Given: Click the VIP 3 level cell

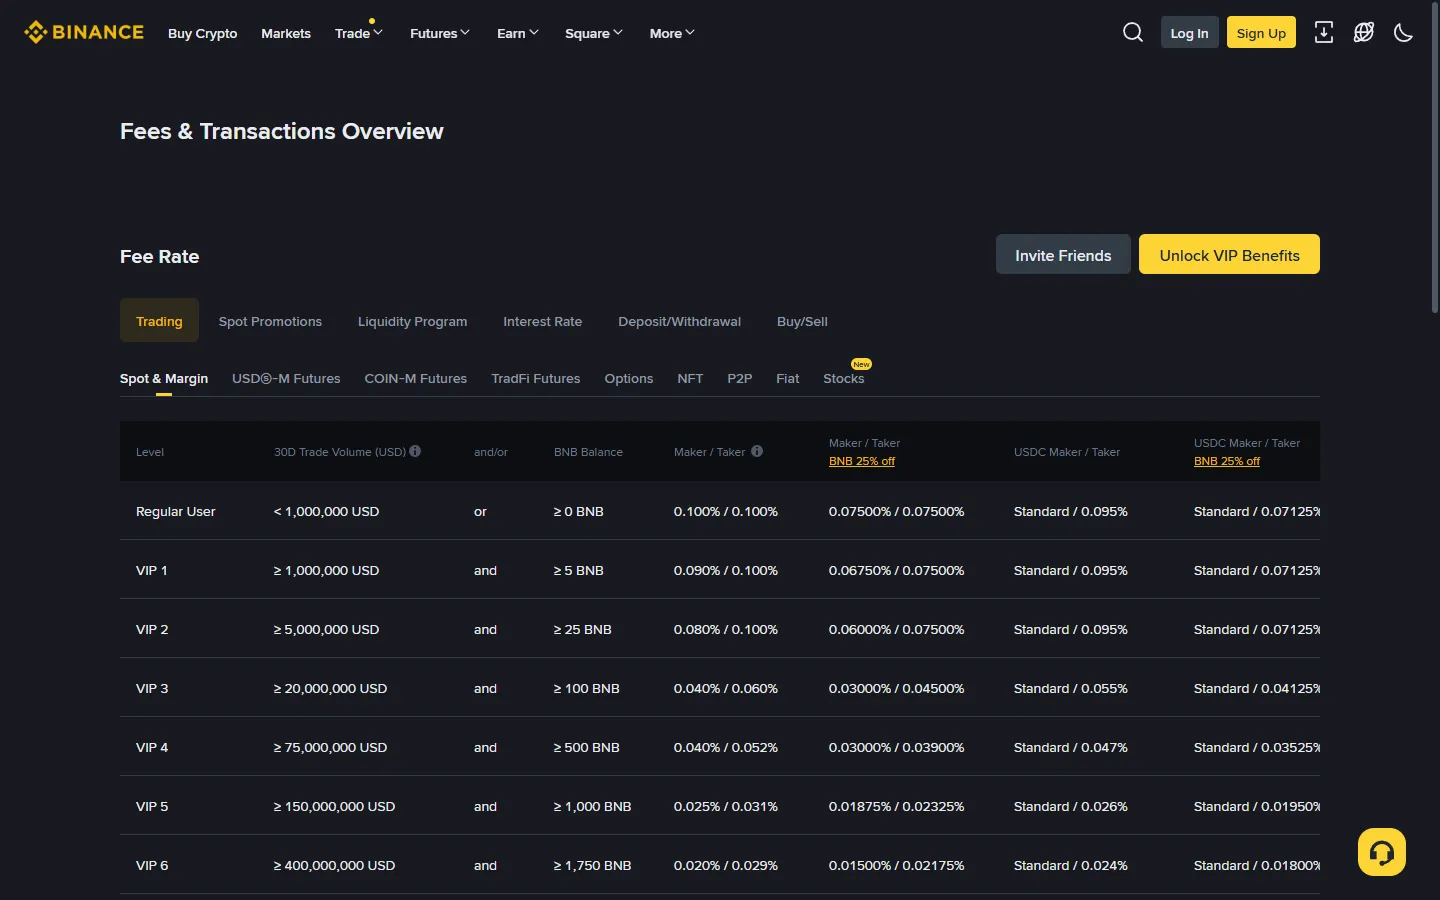Looking at the screenshot, I should (152, 688).
